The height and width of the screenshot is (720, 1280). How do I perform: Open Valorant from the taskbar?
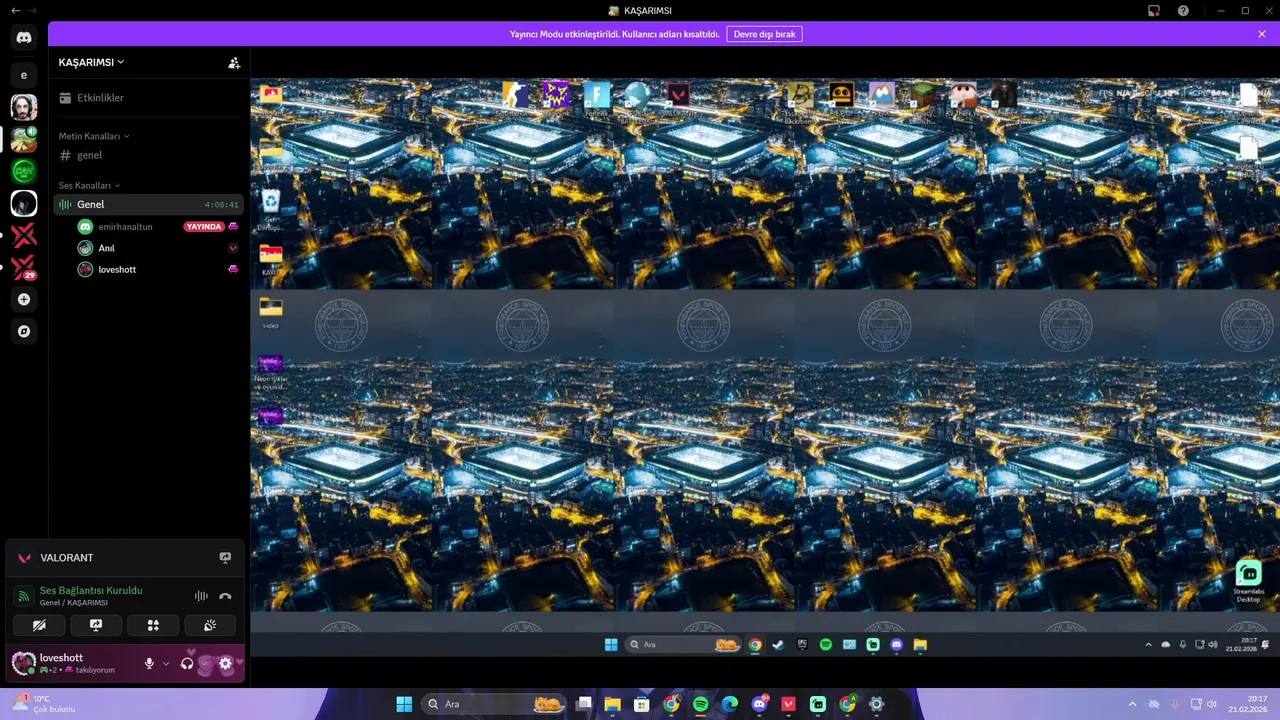[788, 704]
